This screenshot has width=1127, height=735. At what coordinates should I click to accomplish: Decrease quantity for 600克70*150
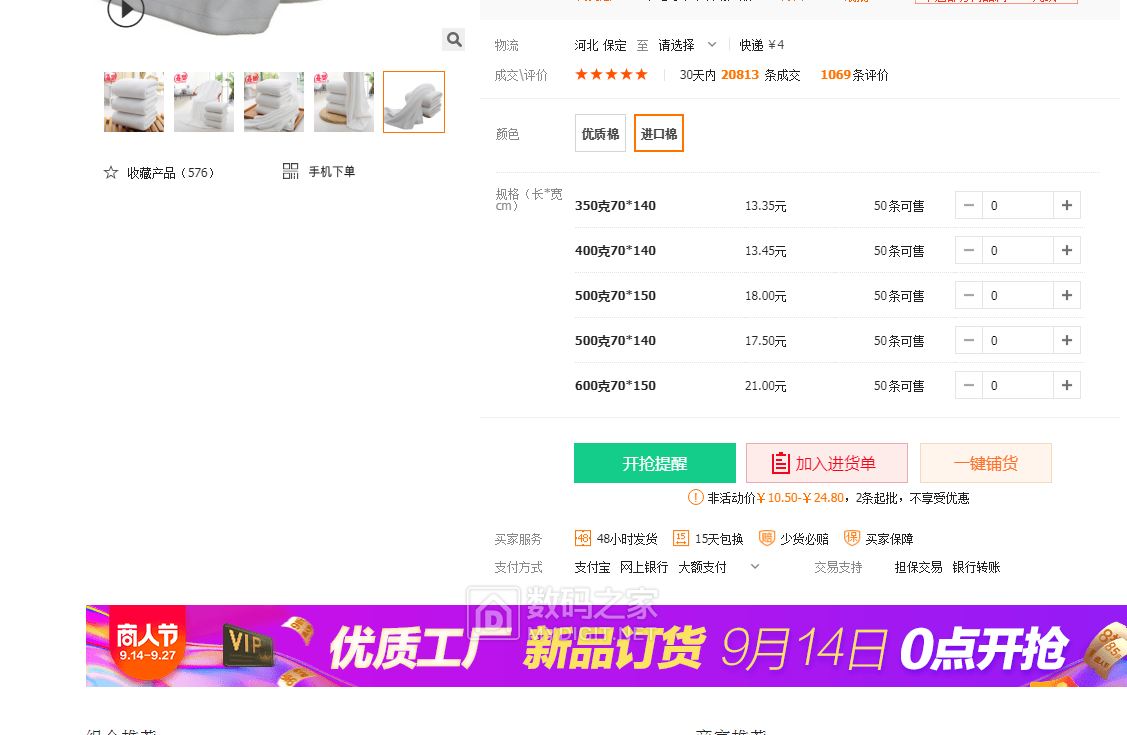pos(969,385)
